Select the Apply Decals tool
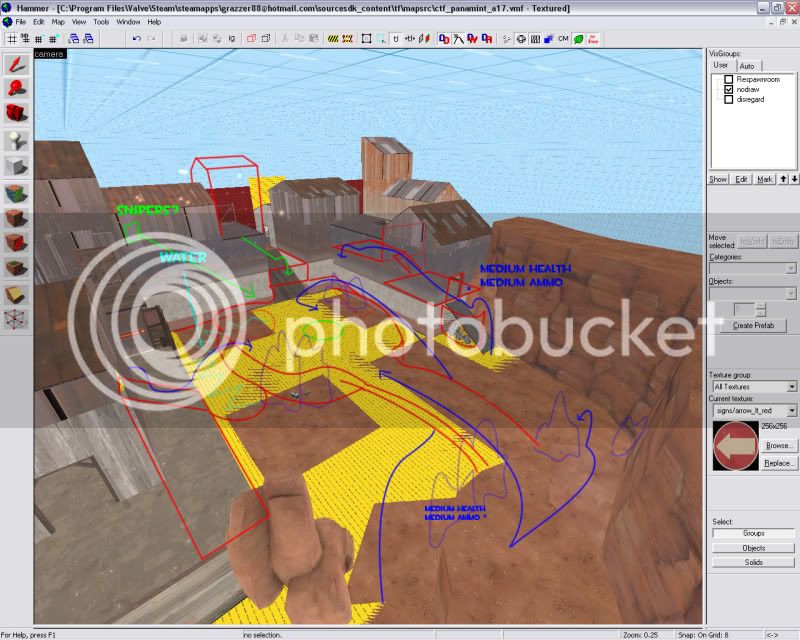The image size is (800, 640). pyautogui.click(x=17, y=243)
